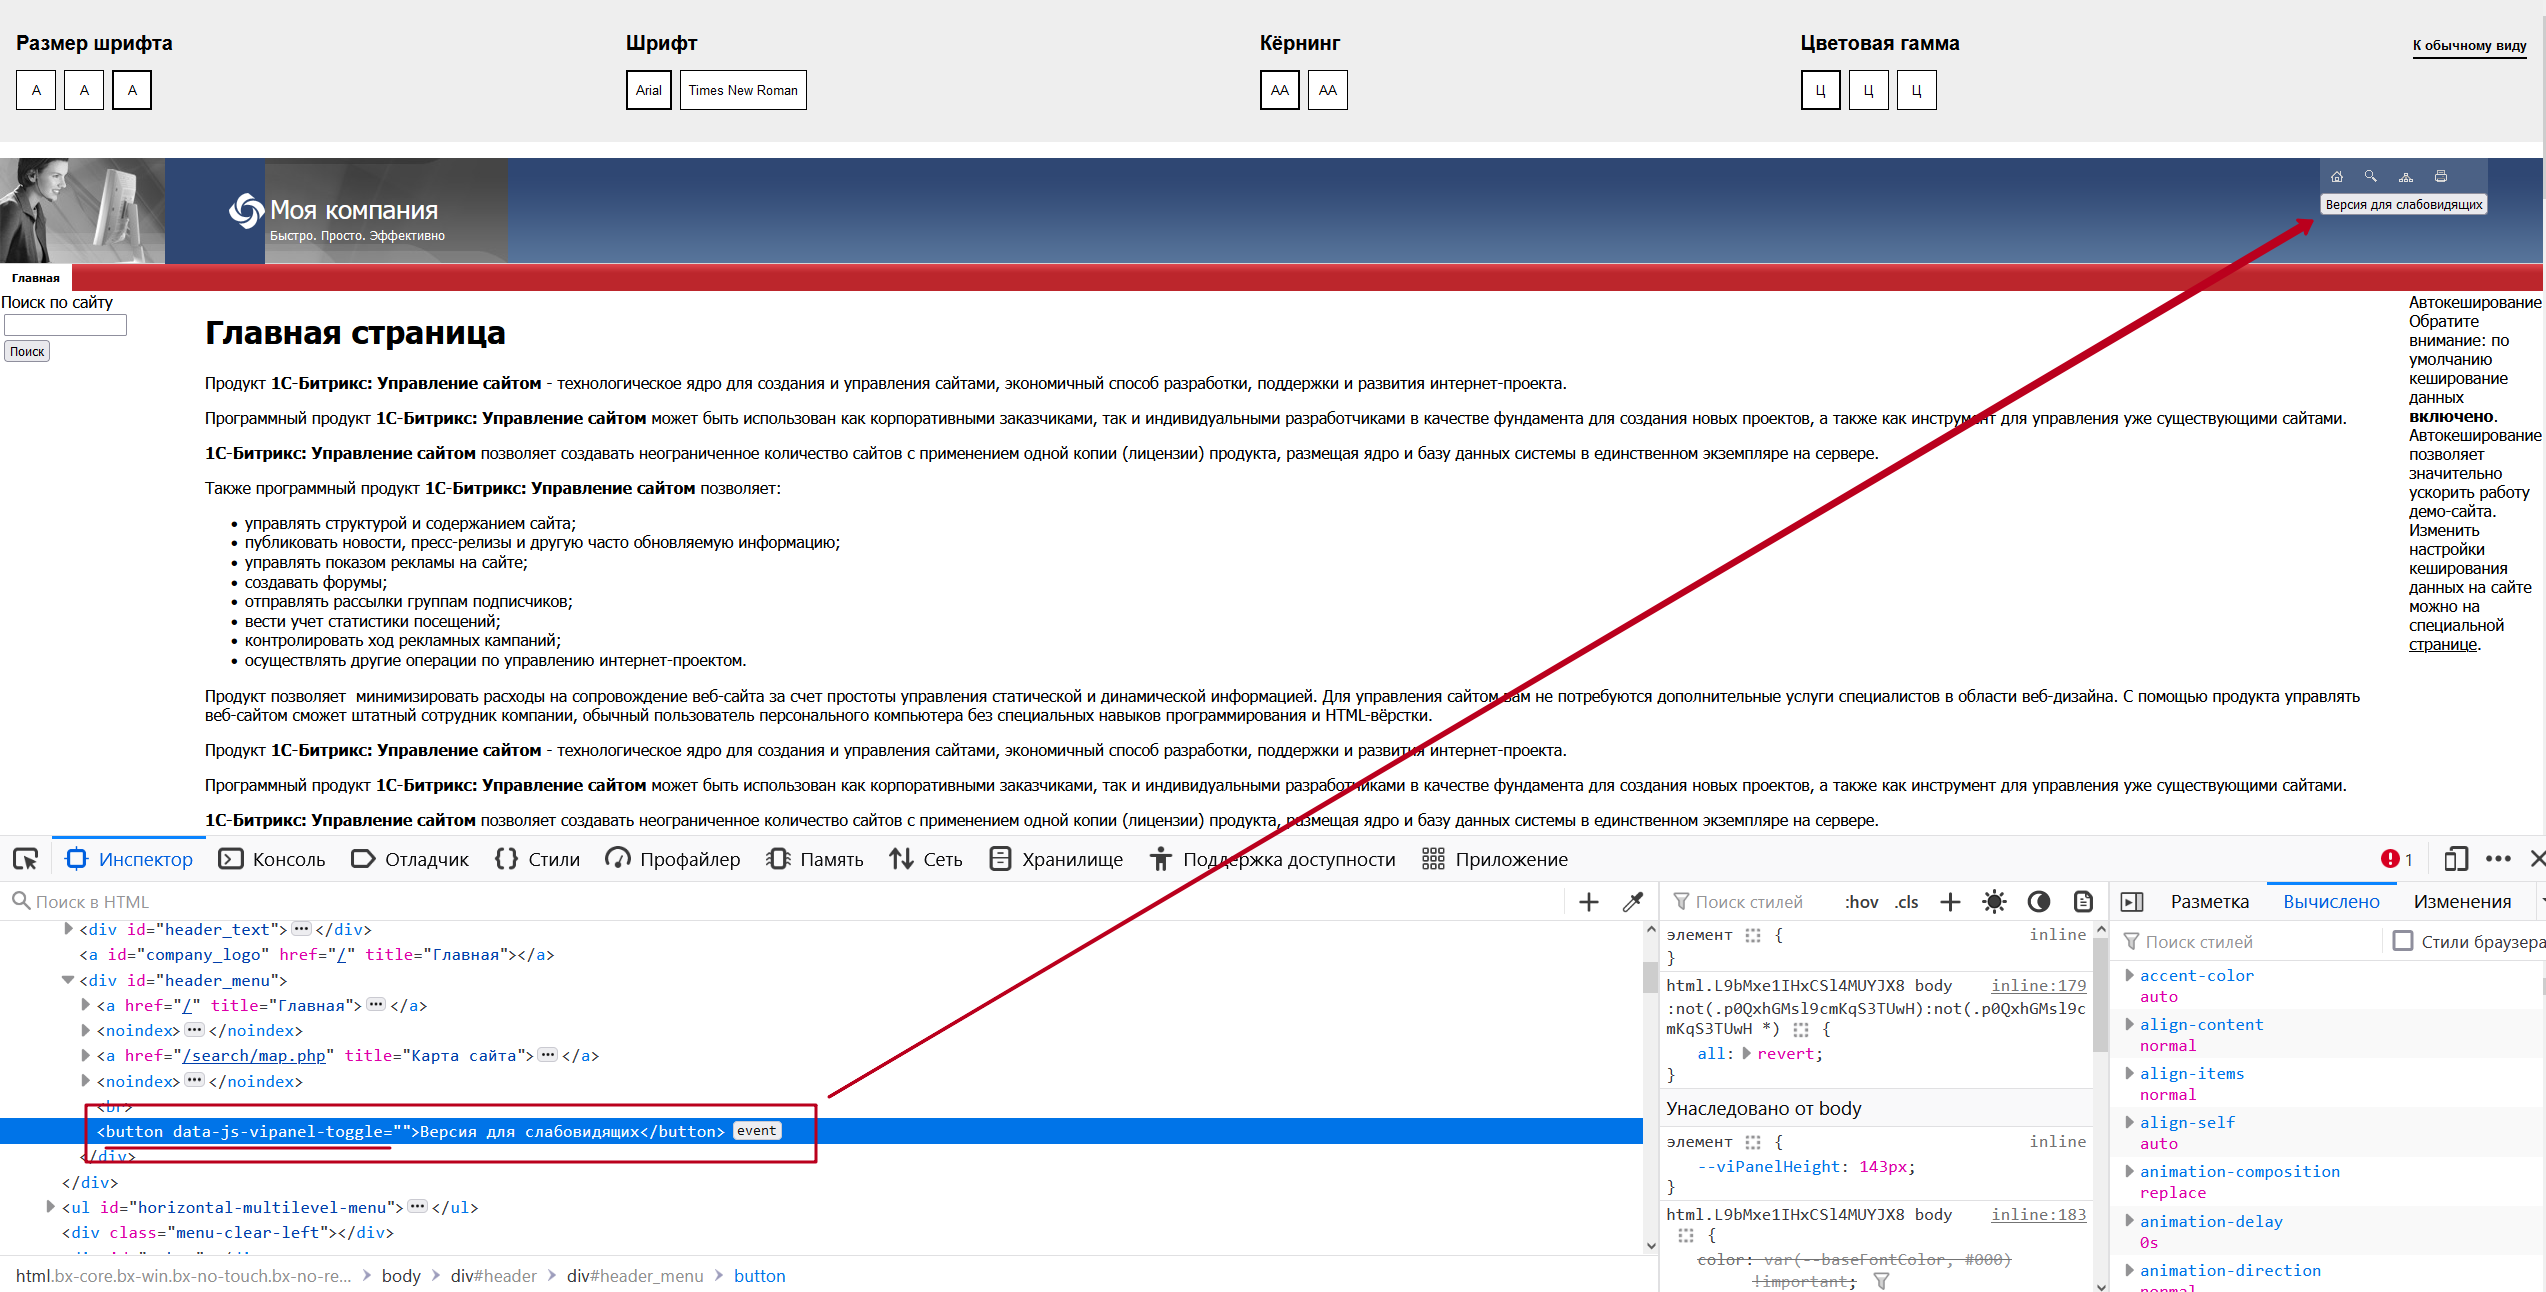Activate the element picker tool
Image resolution: width=2546 pixels, height=1292 pixels.
click(x=25, y=859)
